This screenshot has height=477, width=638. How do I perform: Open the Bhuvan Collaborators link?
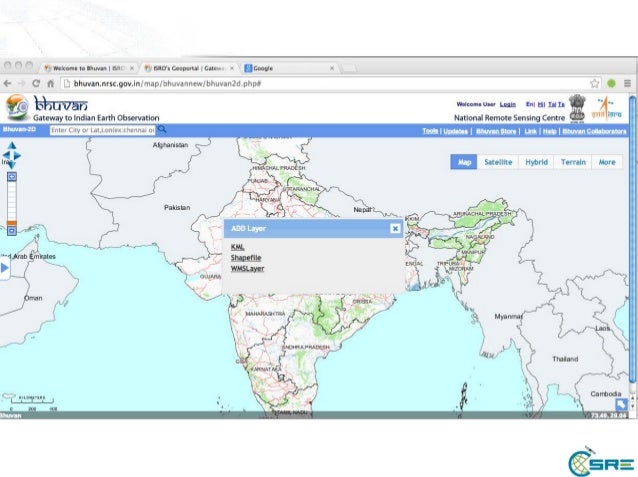click(594, 131)
